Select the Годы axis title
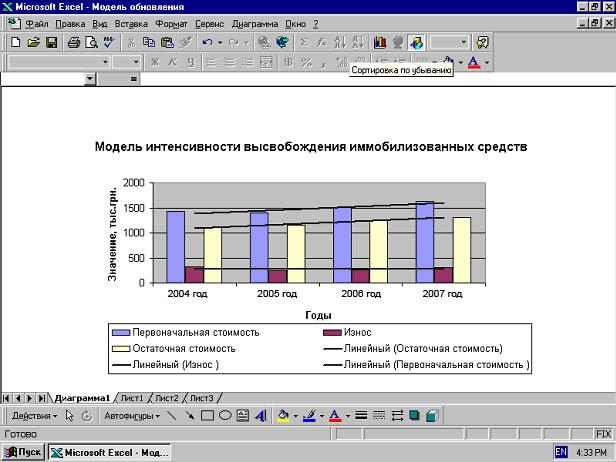The width and height of the screenshot is (616, 462). [x=319, y=315]
